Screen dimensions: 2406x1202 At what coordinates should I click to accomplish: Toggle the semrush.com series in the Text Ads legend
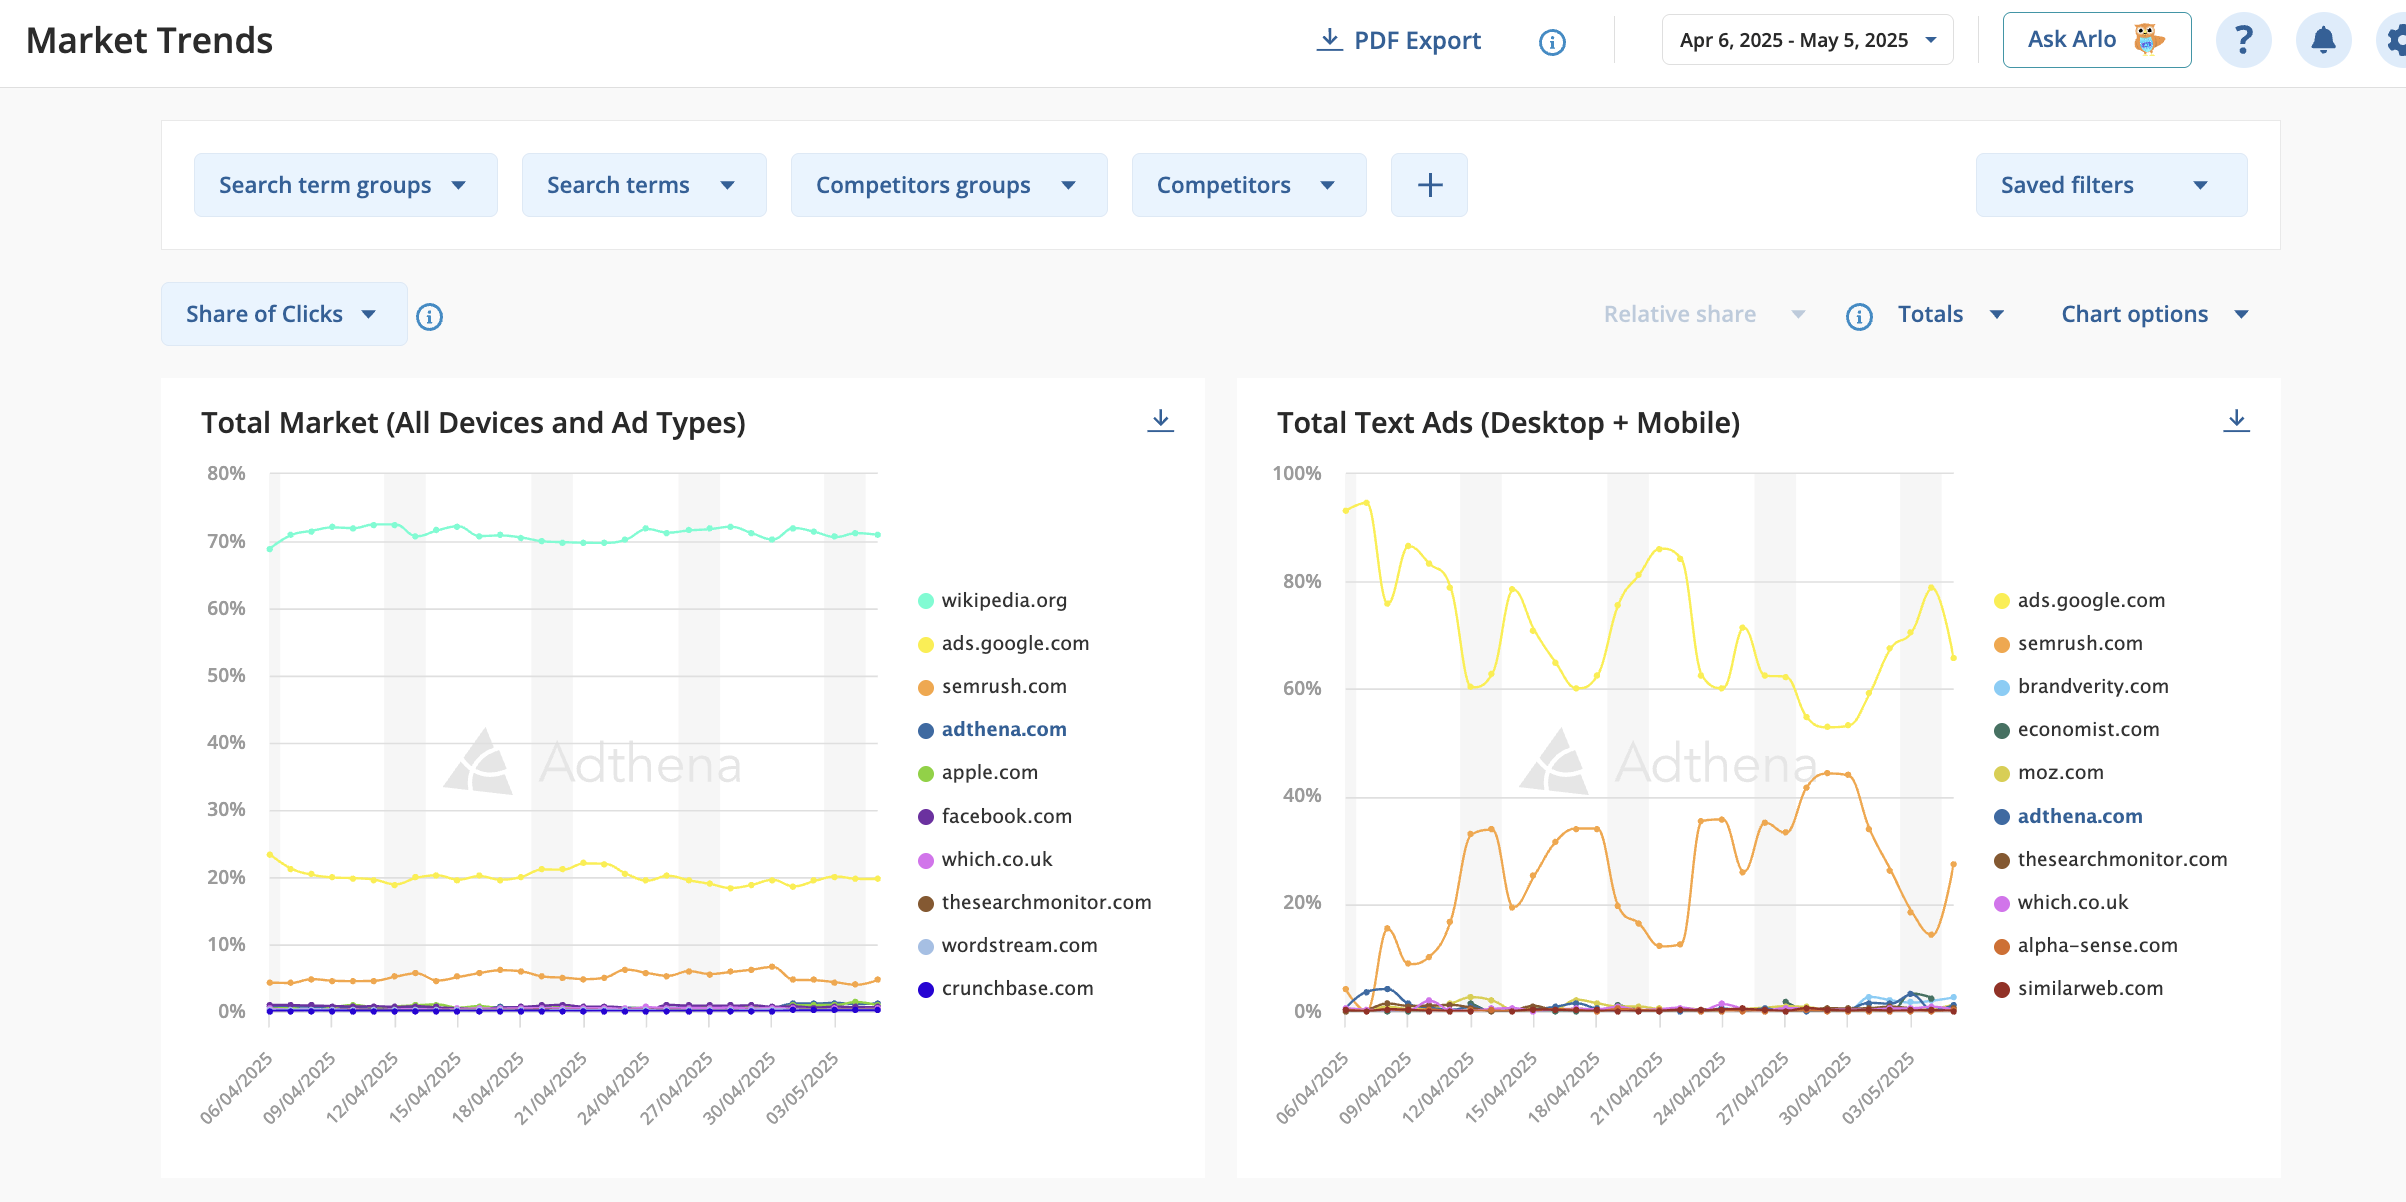coord(2068,643)
